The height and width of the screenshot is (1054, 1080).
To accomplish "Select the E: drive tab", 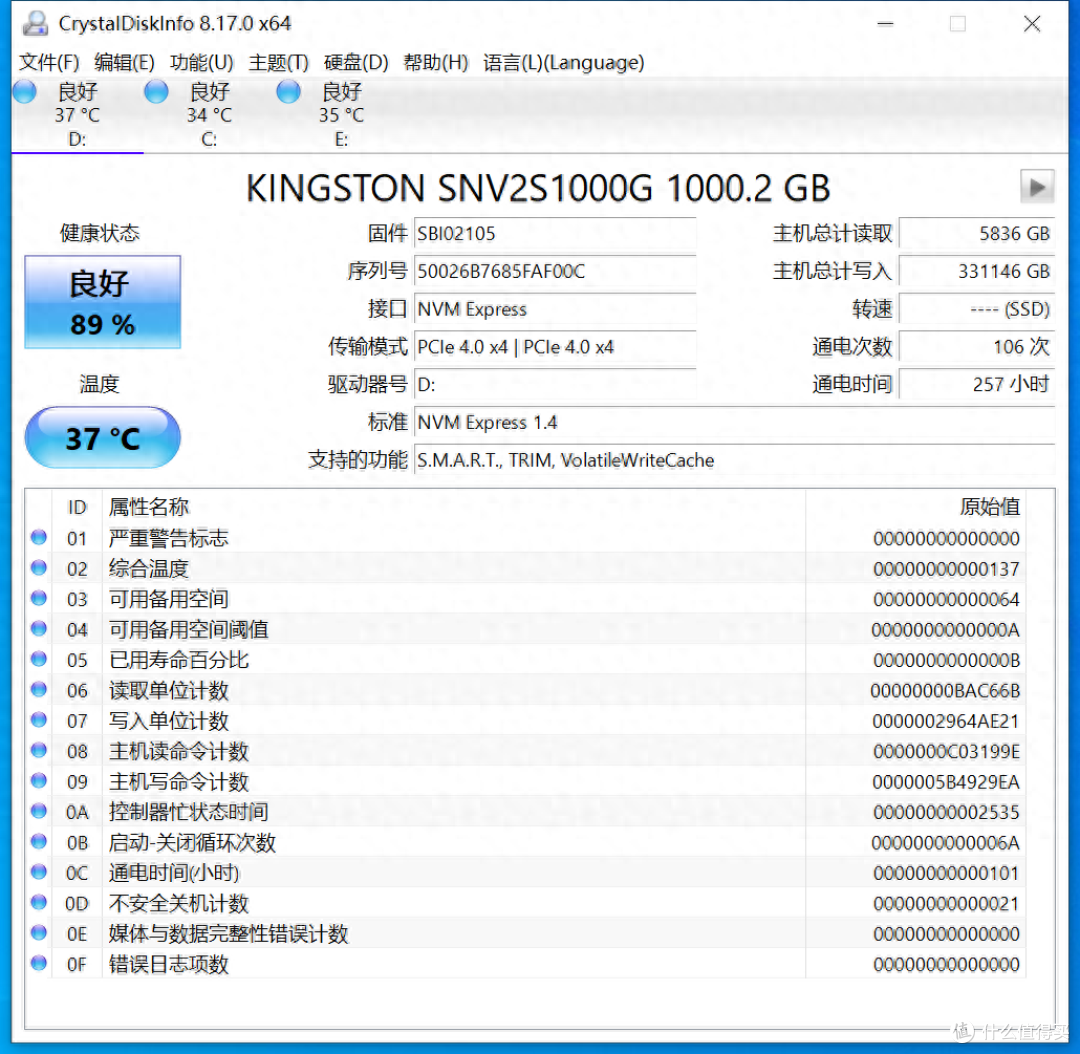I will tap(342, 114).
